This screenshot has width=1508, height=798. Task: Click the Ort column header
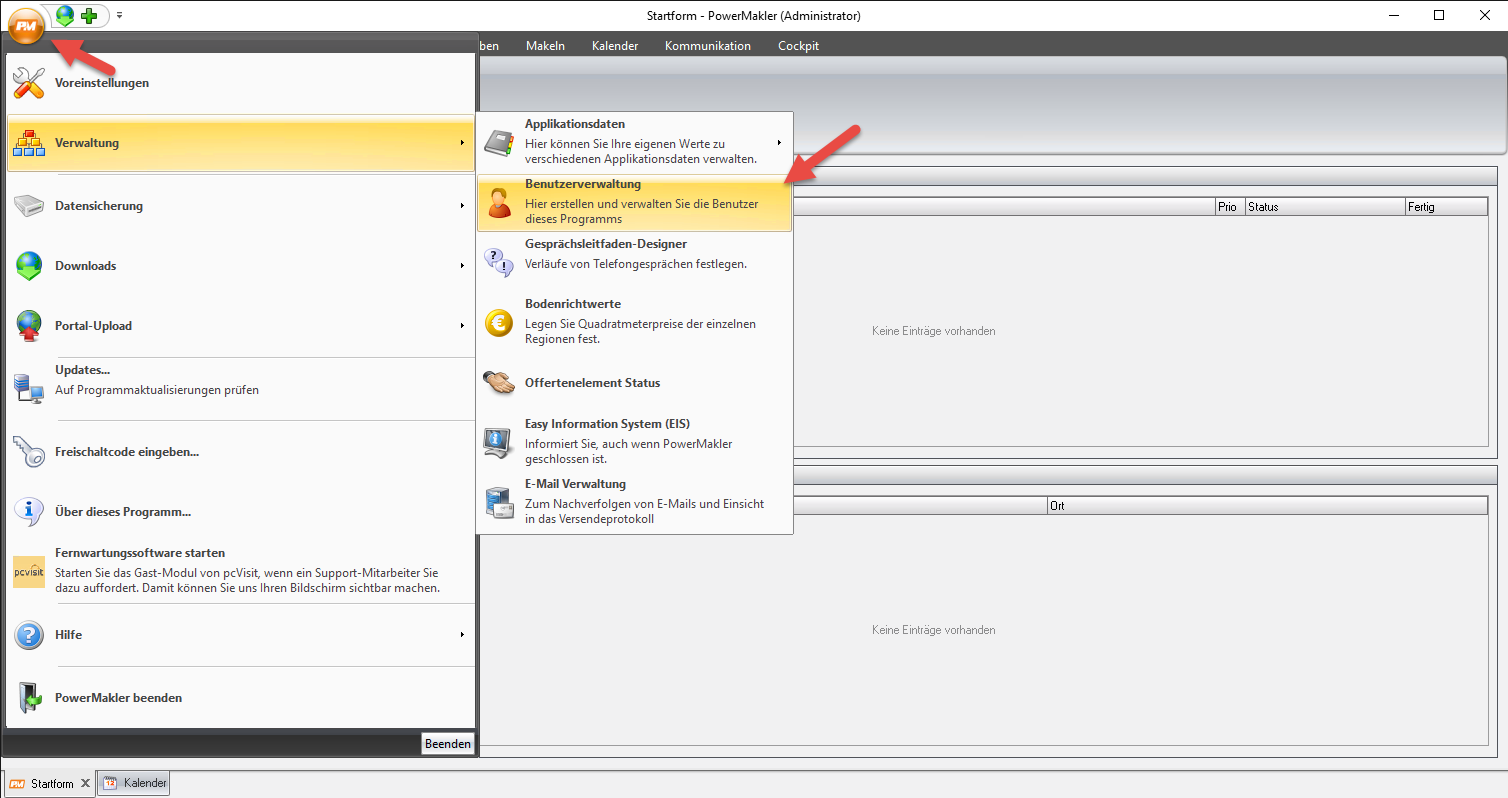click(x=1268, y=506)
